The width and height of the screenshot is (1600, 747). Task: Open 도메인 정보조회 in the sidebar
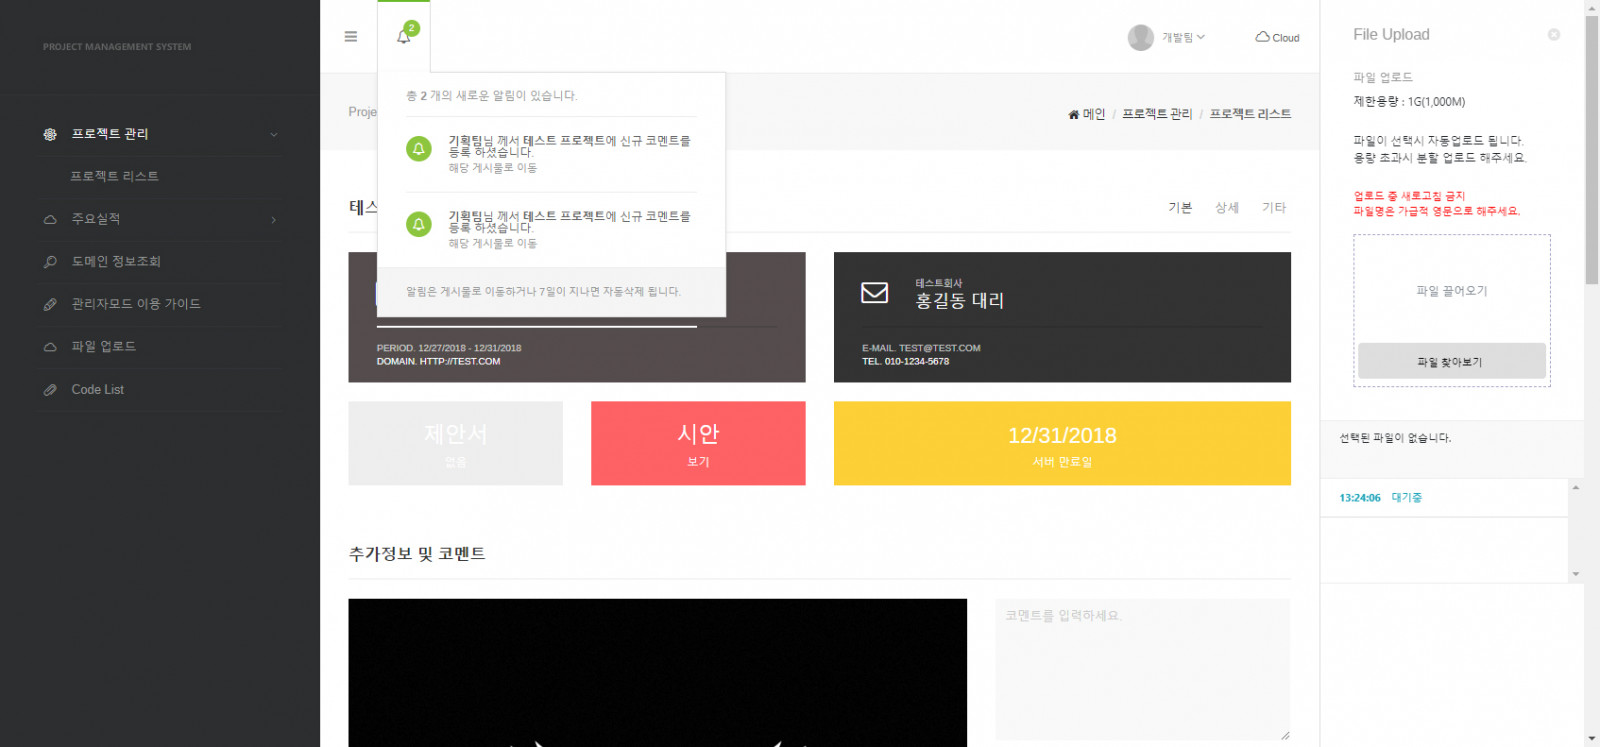(116, 261)
